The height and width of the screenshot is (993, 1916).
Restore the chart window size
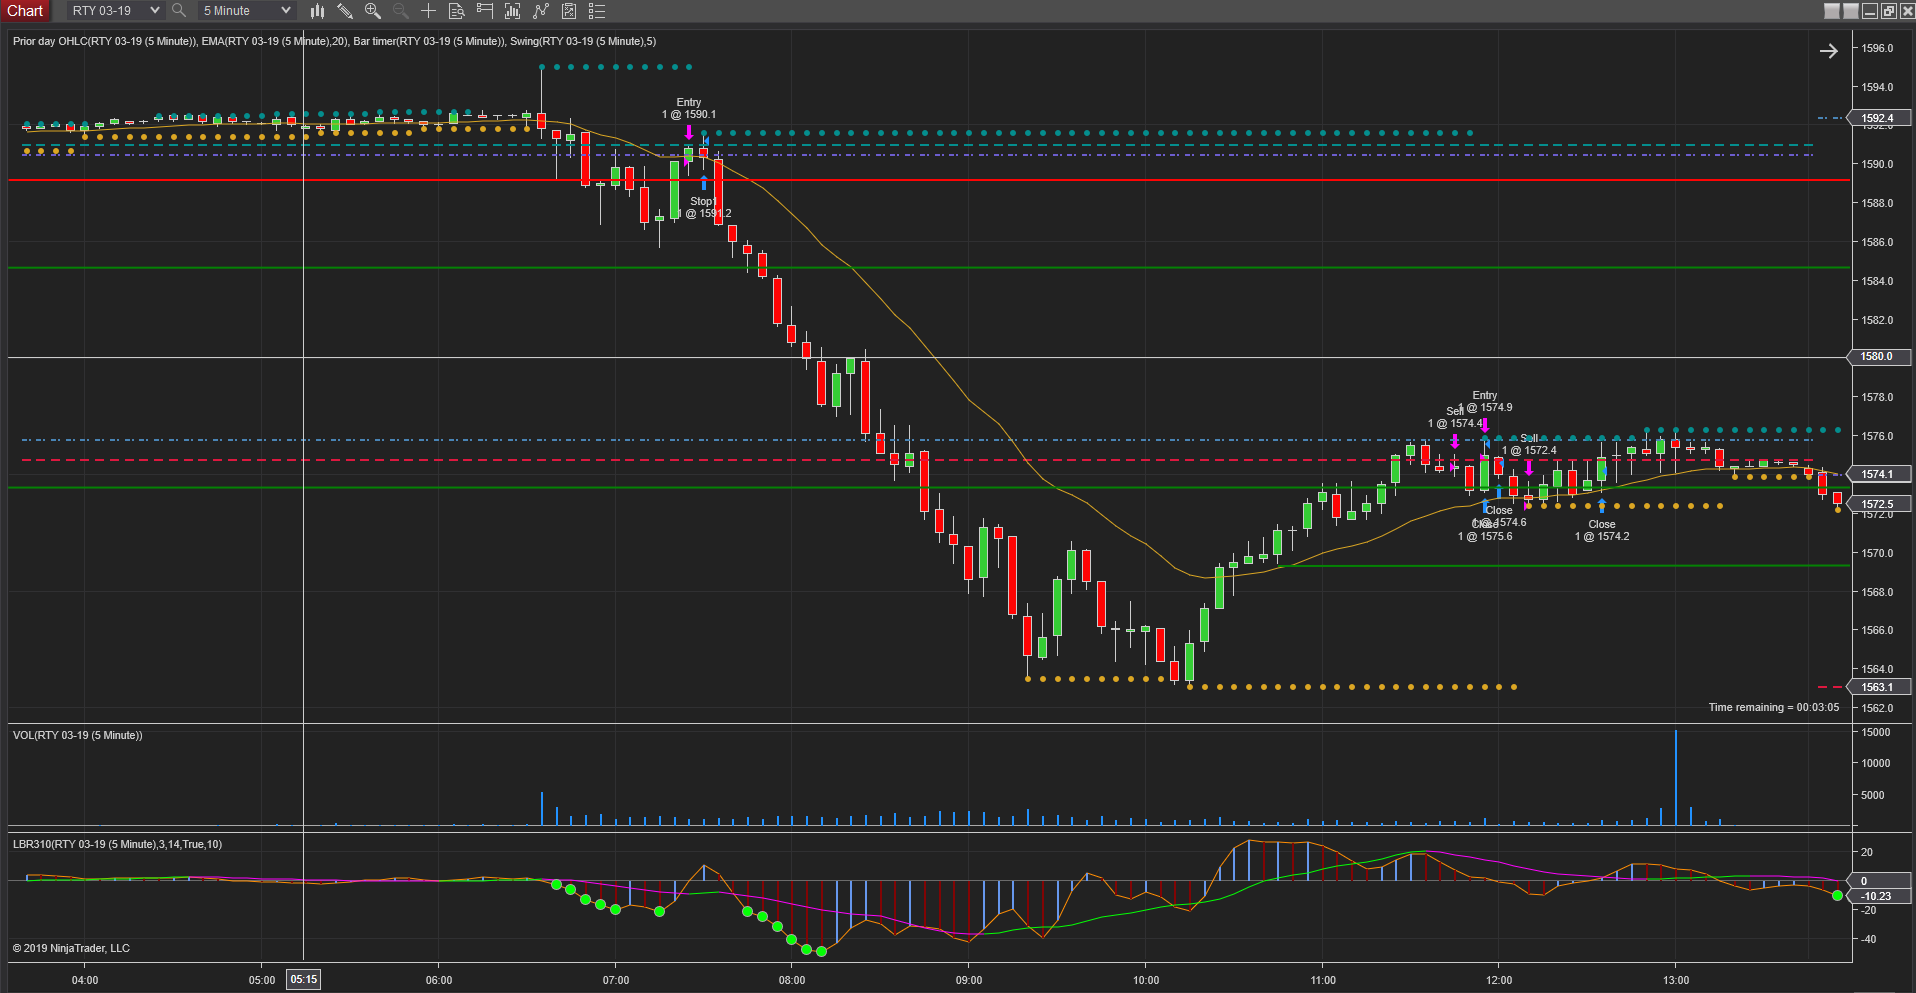1889,11
